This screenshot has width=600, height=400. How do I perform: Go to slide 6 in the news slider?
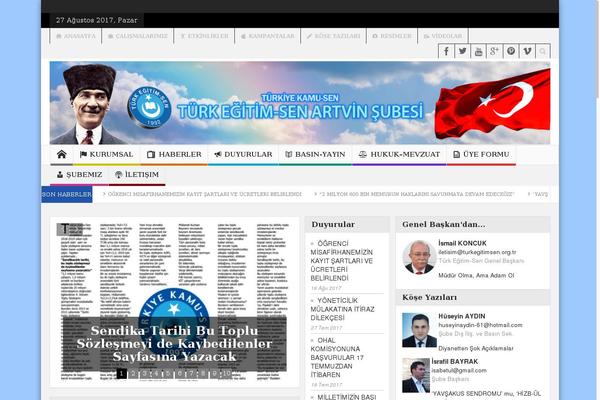pos(179,373)
